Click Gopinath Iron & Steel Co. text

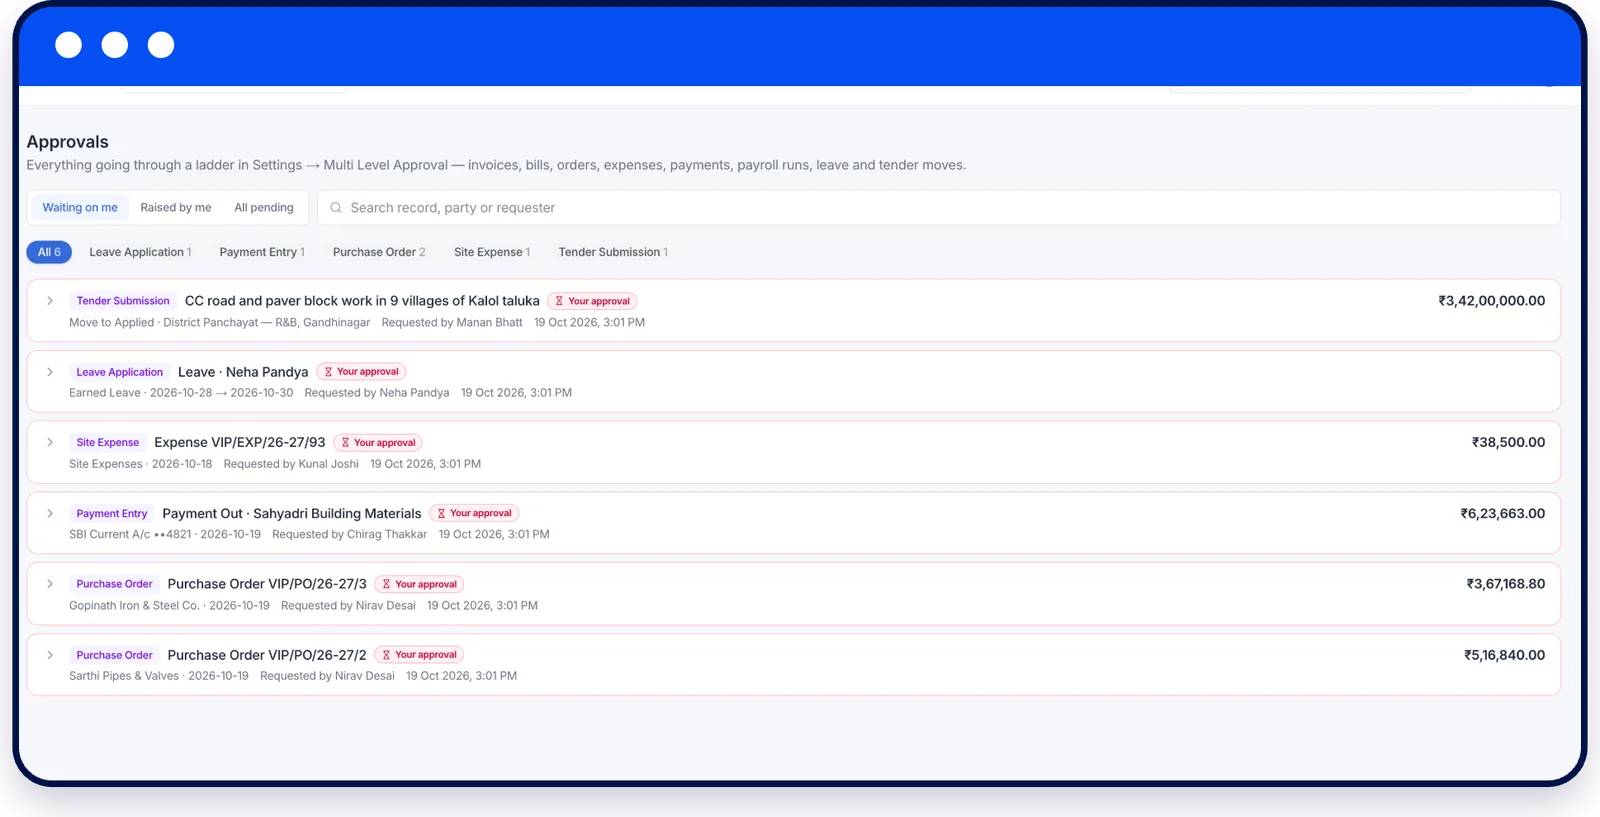134,606
